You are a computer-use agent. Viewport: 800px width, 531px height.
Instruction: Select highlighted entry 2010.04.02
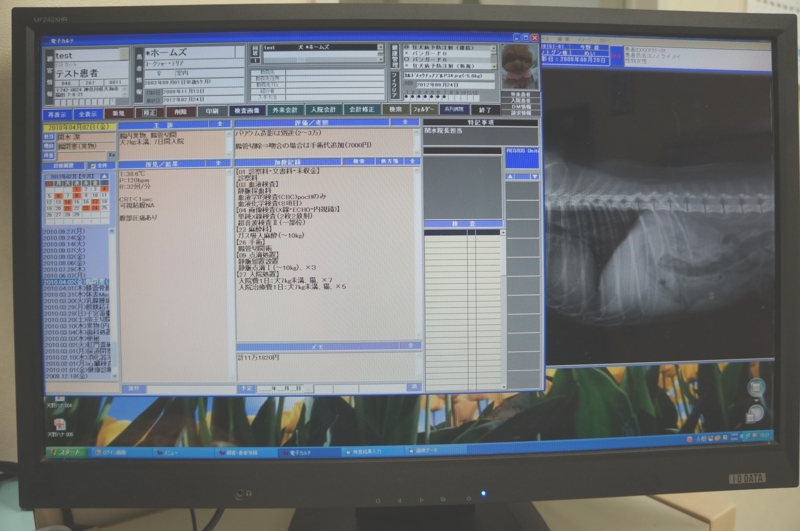point(76,282)
